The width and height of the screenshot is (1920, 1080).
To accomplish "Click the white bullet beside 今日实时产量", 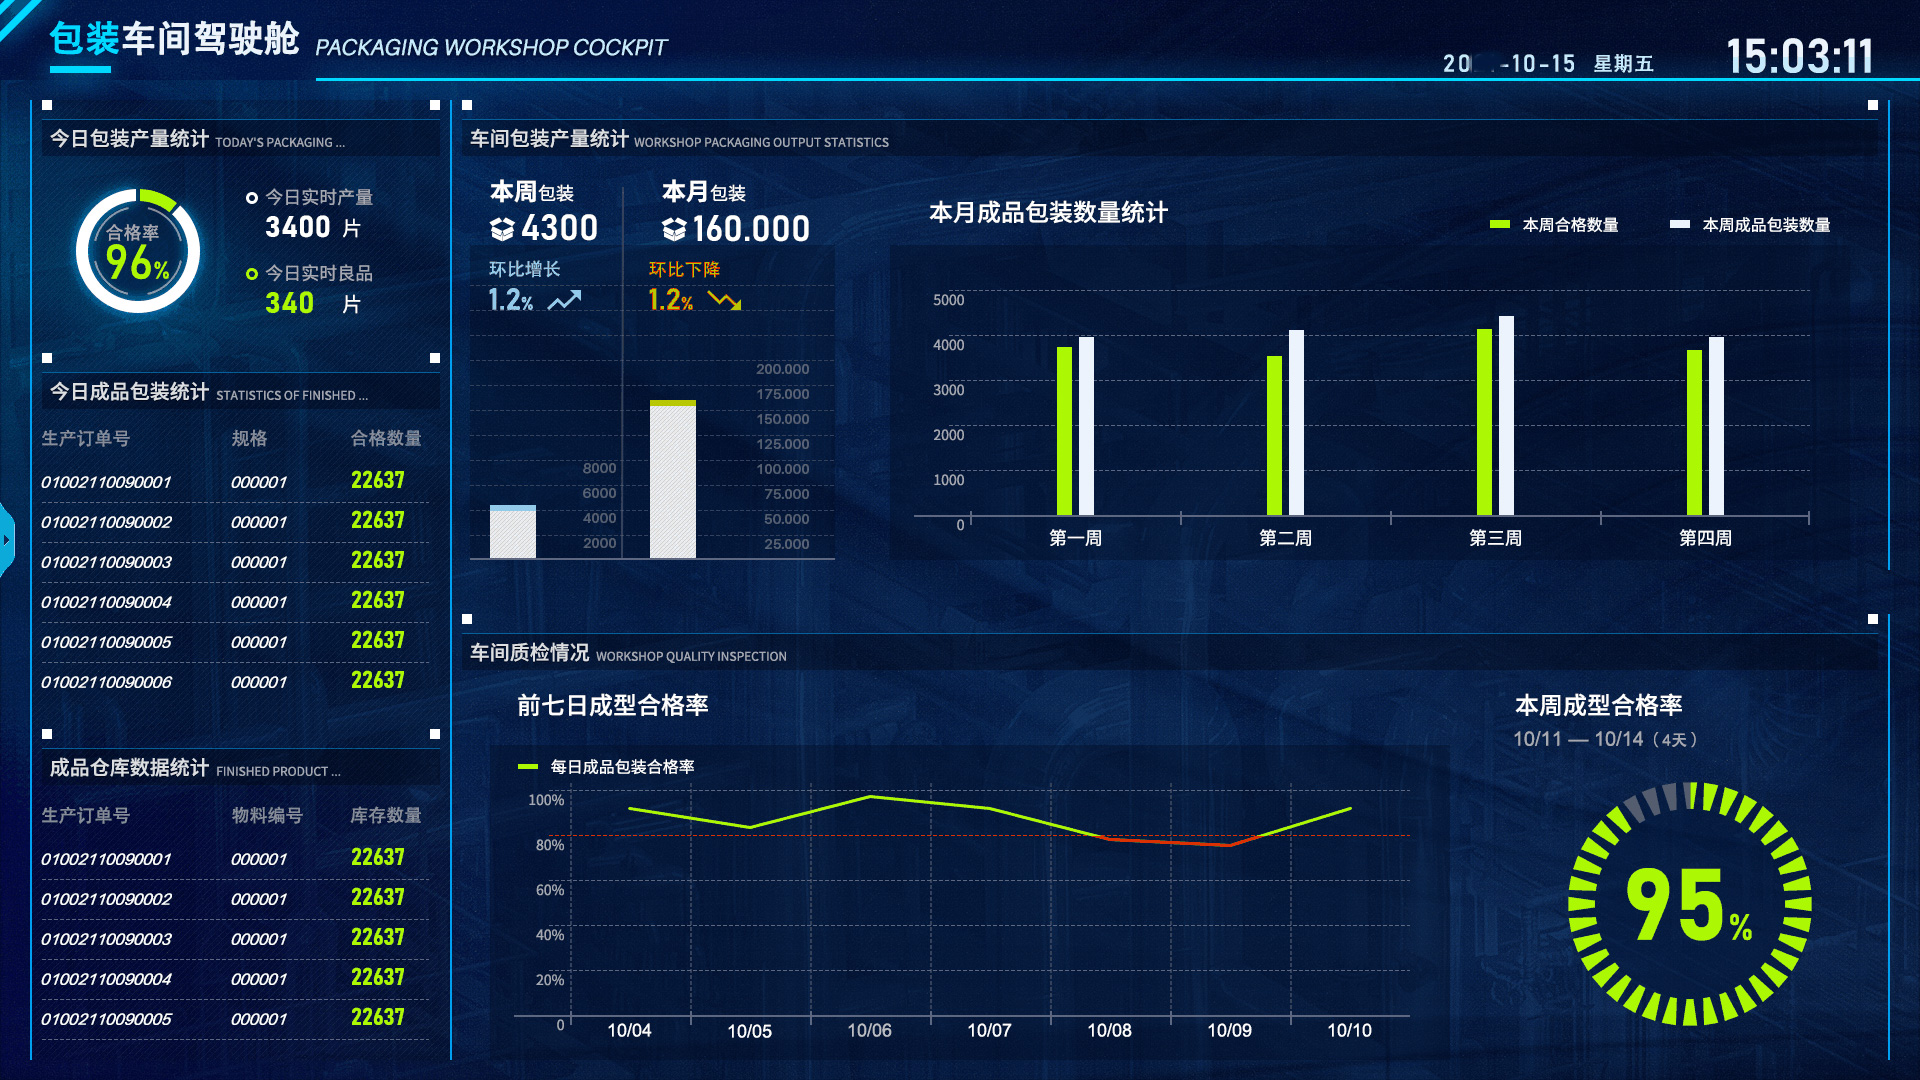I will (250, 197).
